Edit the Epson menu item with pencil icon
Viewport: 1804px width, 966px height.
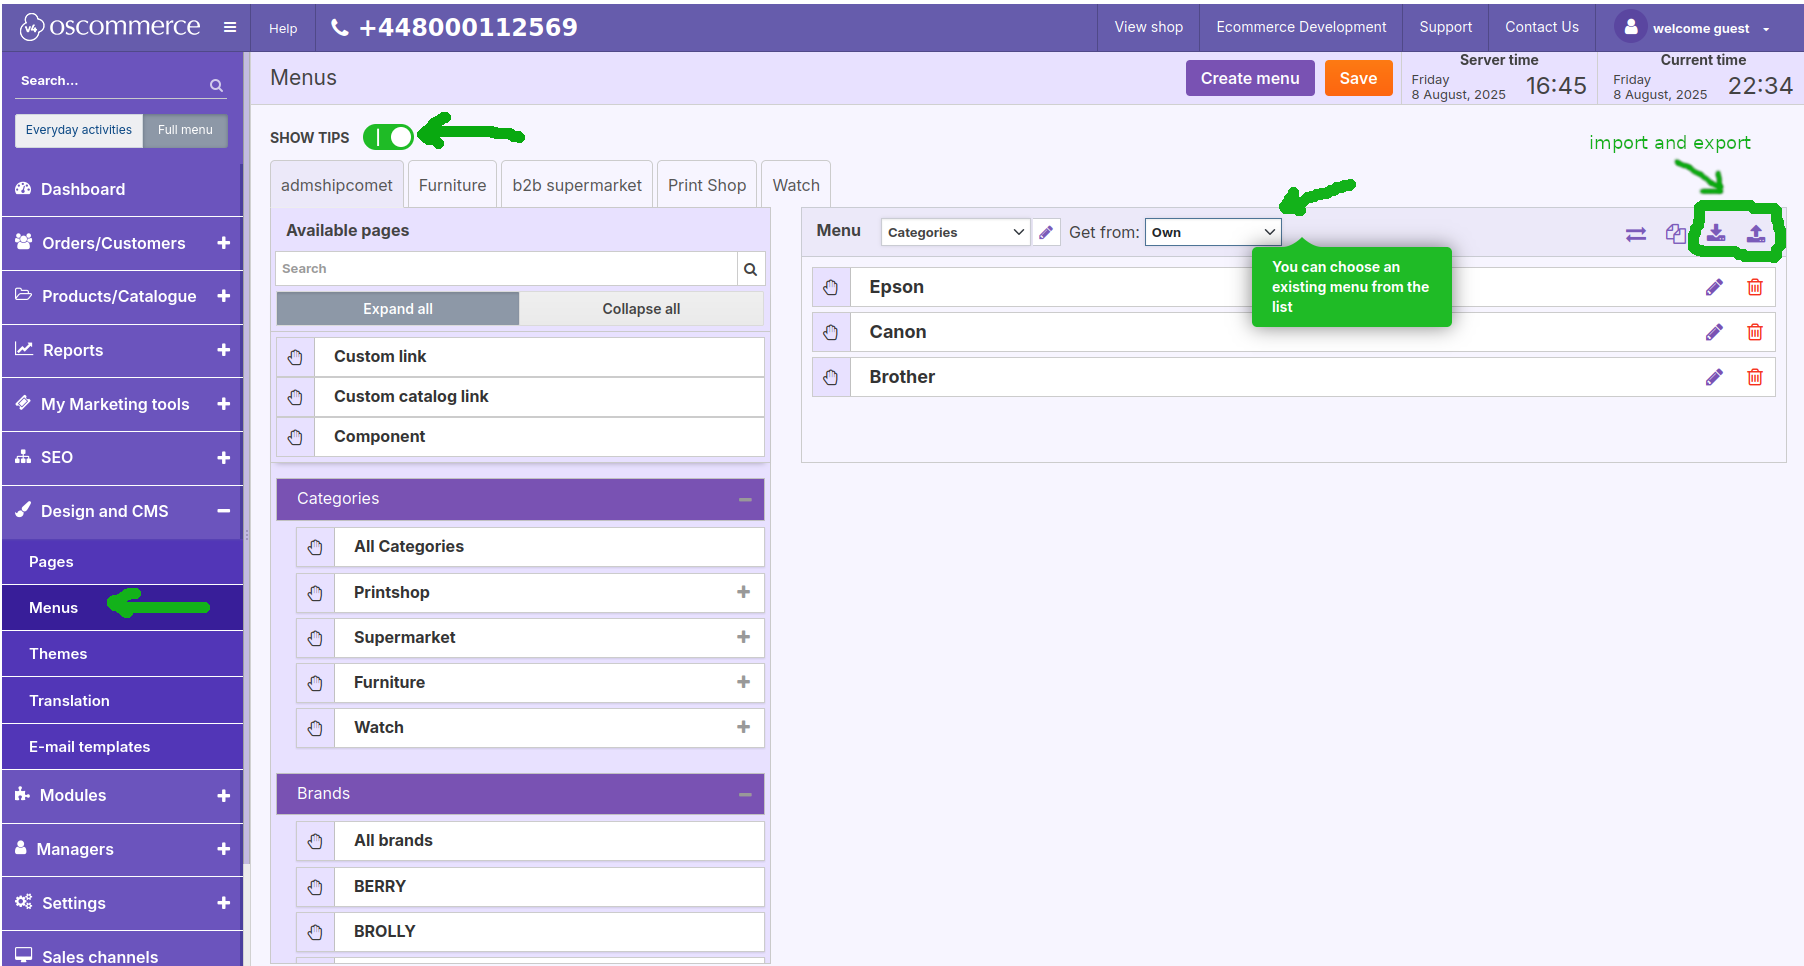1714,287
